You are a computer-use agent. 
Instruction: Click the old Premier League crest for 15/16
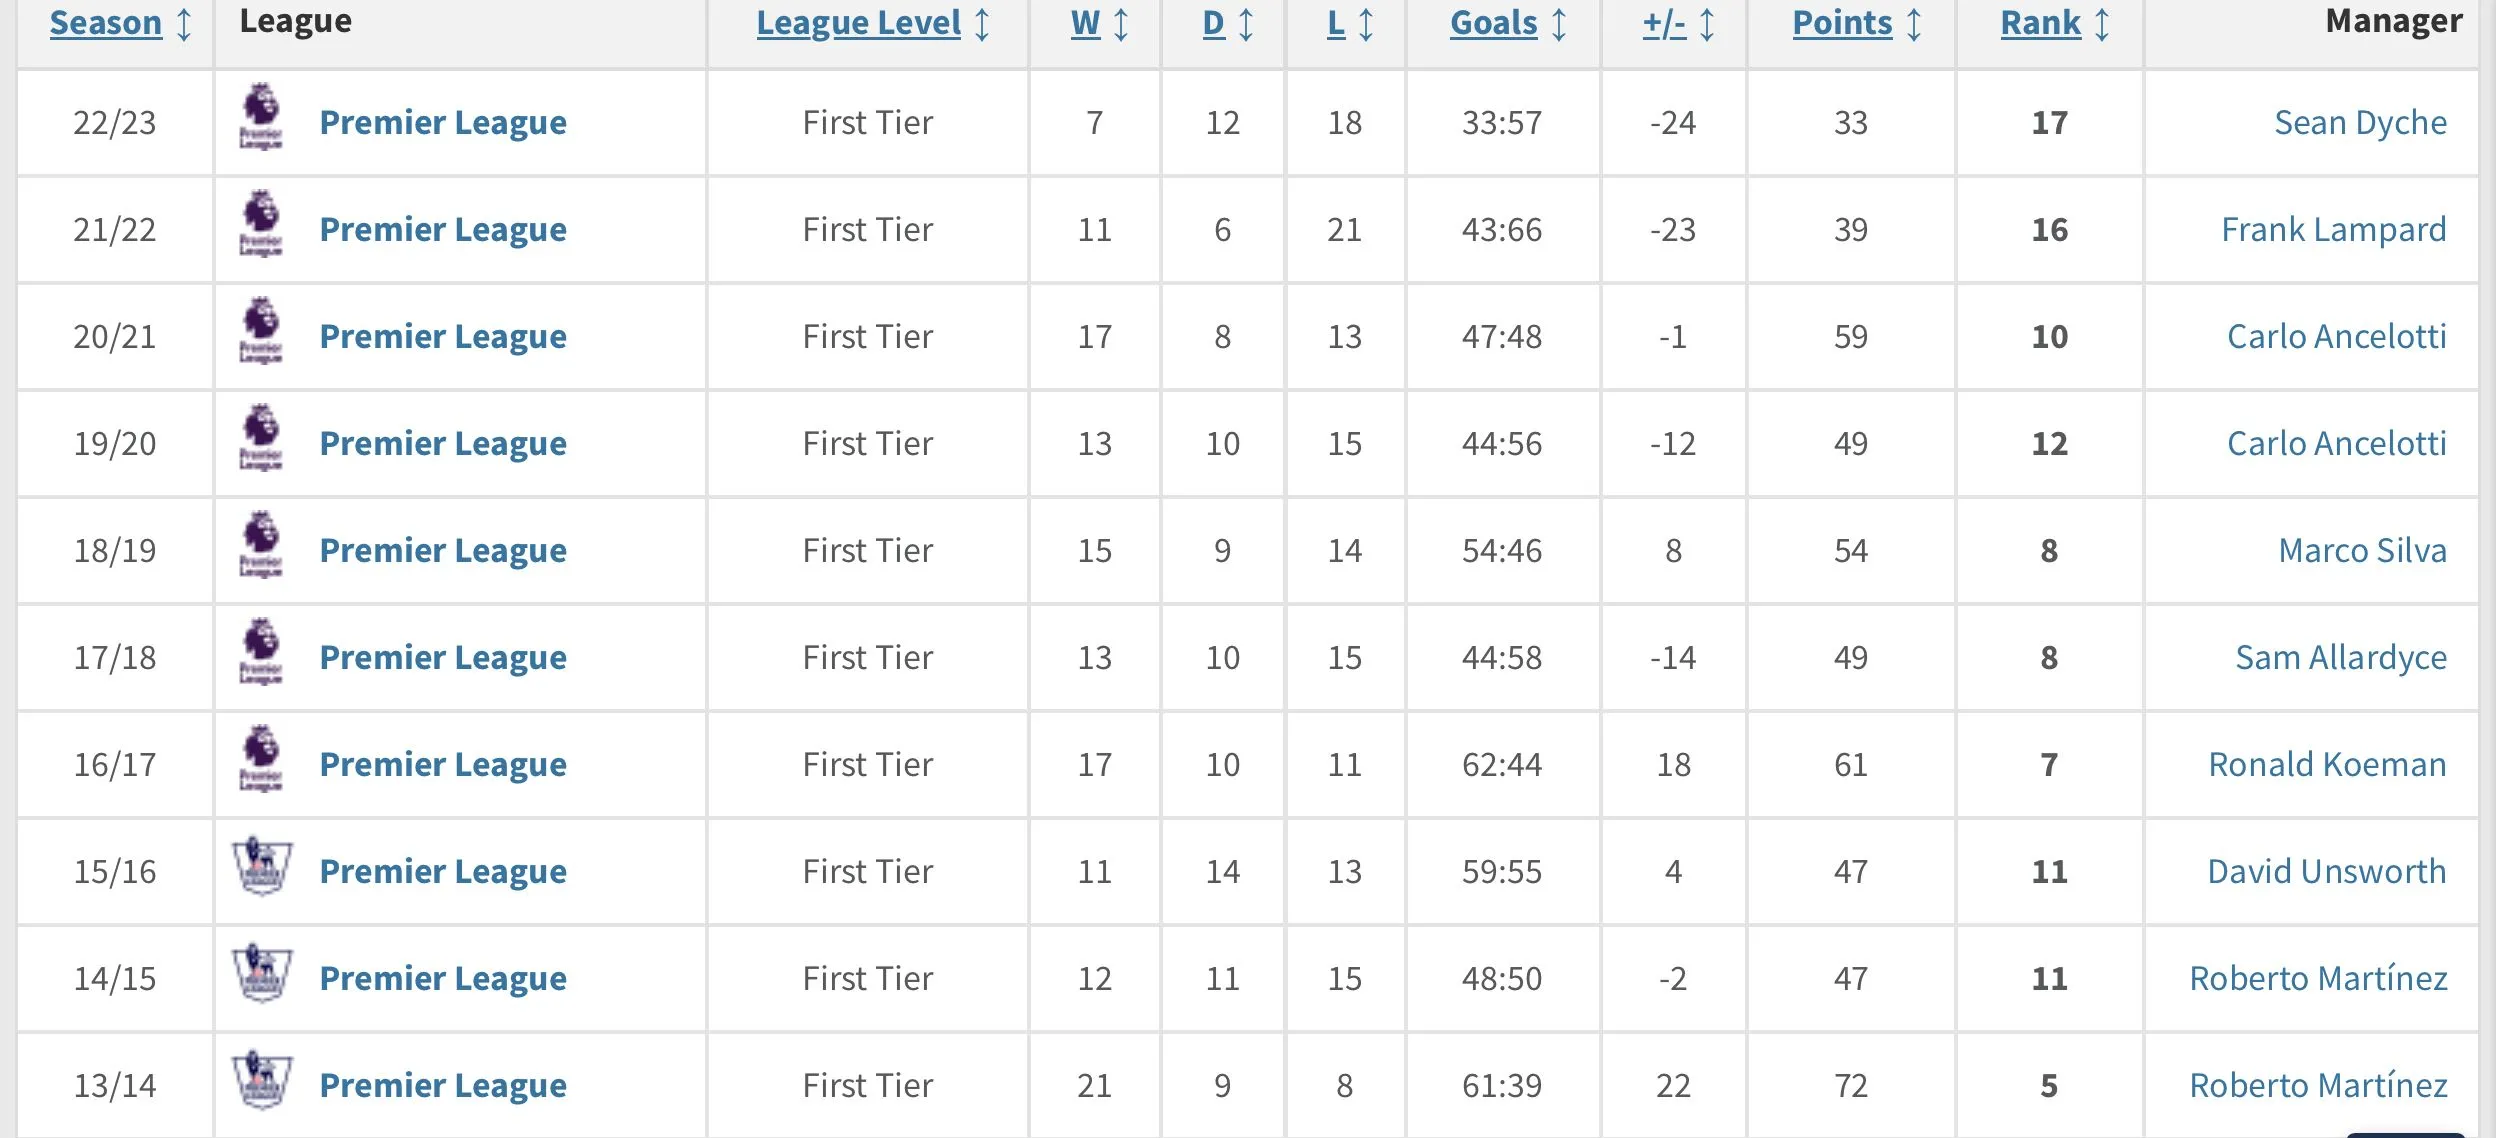pyautogui.click(x=261, y=866)
